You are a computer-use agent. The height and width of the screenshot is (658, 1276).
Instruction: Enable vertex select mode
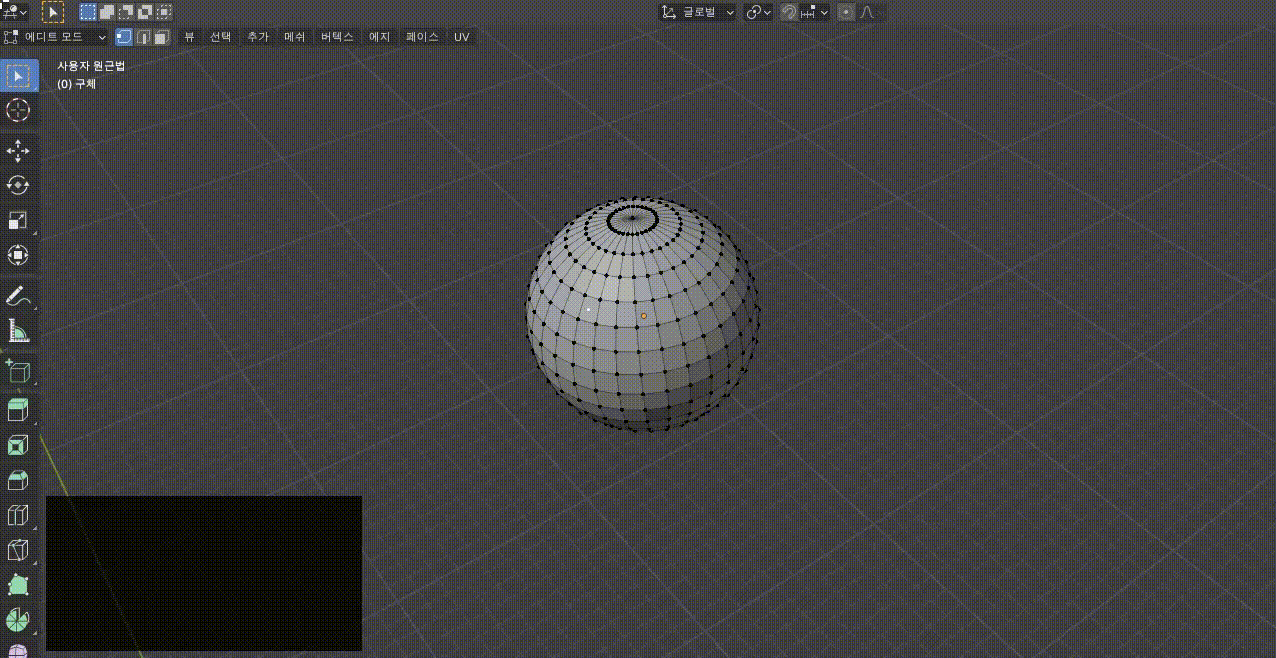[124, 37]
